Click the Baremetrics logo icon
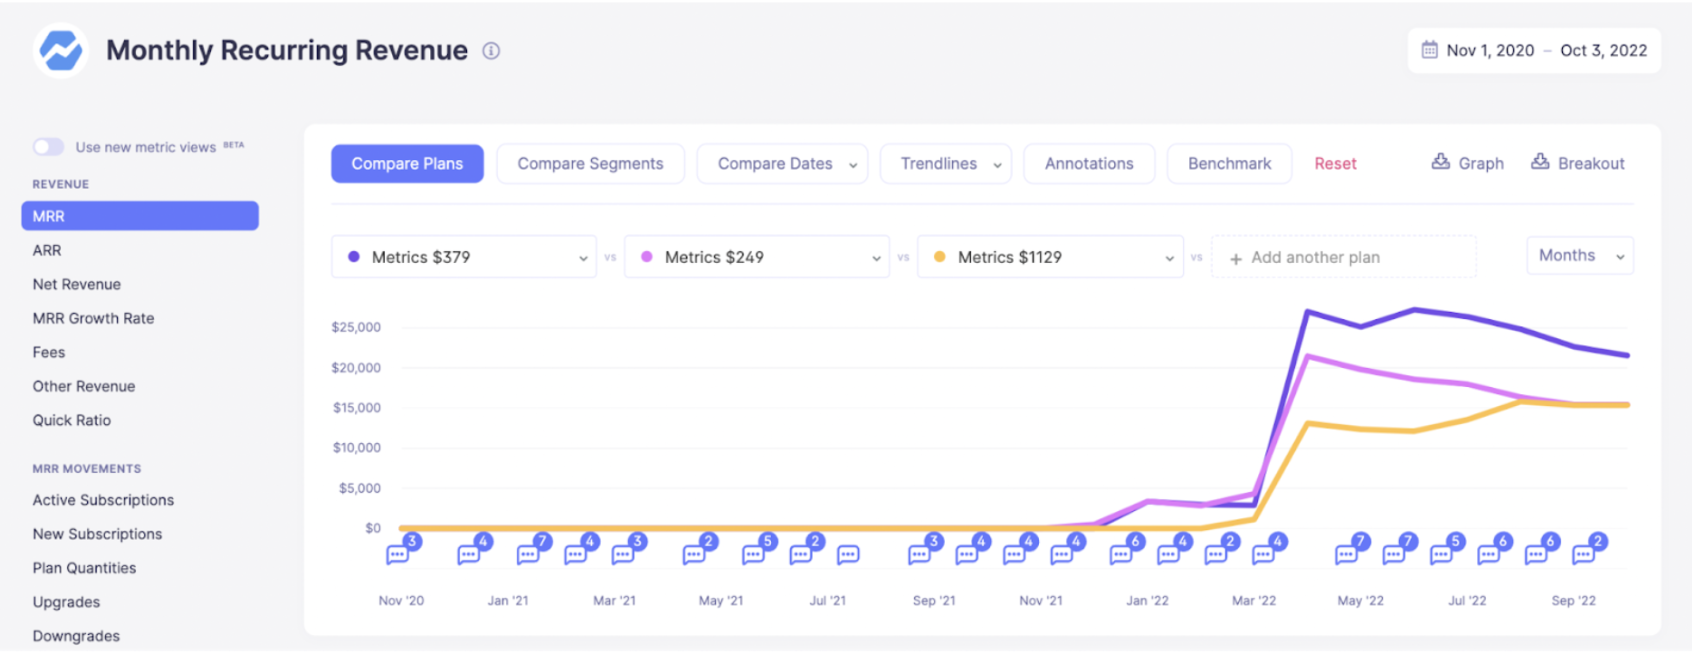This screenshot has width=1692, height=652. (60, 50)
